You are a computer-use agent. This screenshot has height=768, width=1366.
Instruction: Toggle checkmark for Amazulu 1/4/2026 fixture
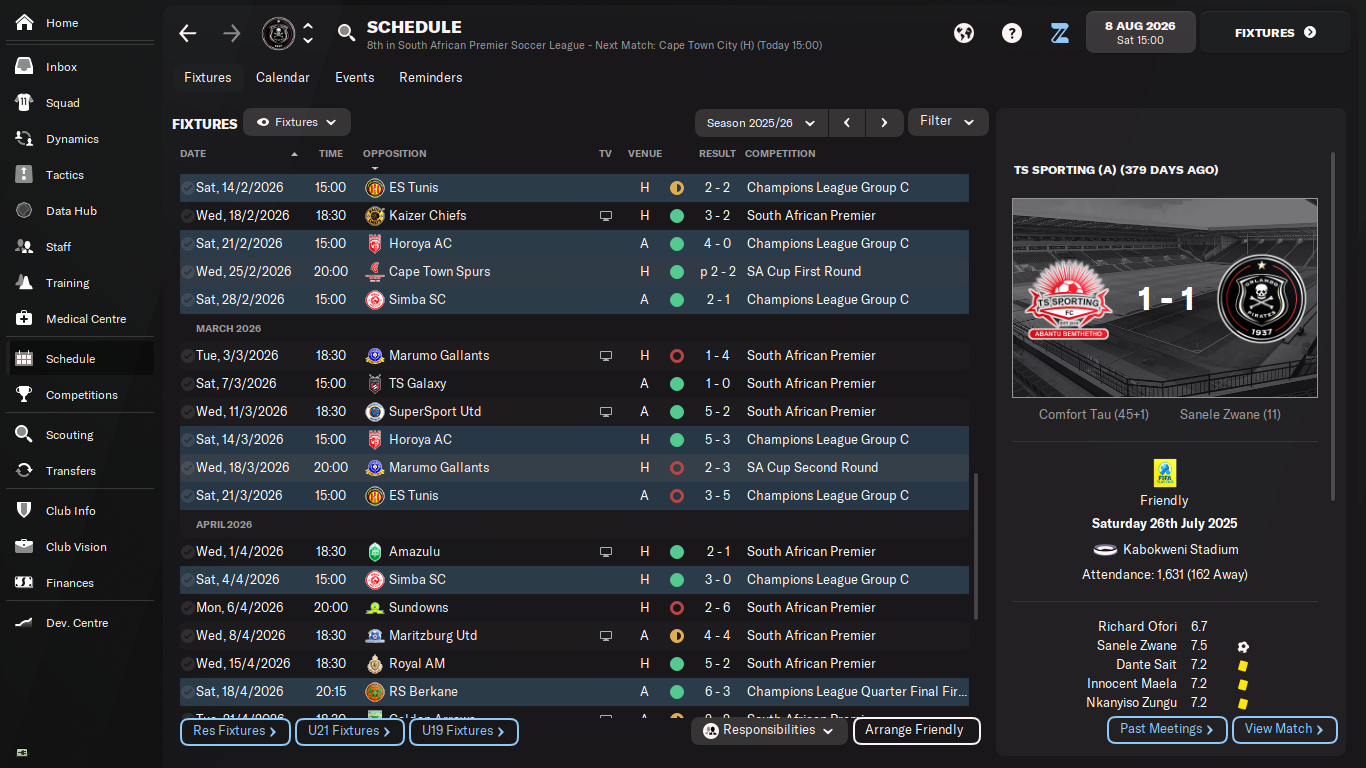click(x=187, y=552)
